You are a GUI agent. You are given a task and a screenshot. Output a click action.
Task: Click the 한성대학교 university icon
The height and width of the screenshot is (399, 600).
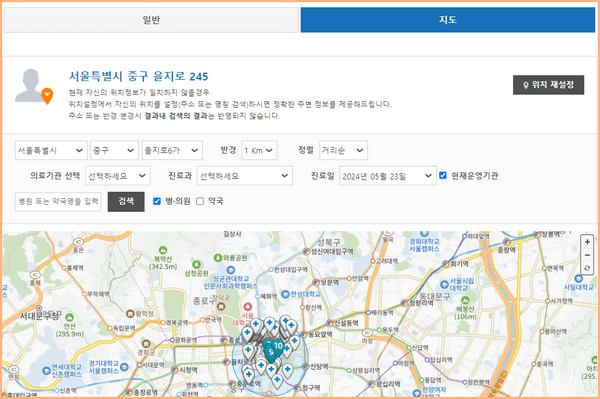[x=285, y=294]
